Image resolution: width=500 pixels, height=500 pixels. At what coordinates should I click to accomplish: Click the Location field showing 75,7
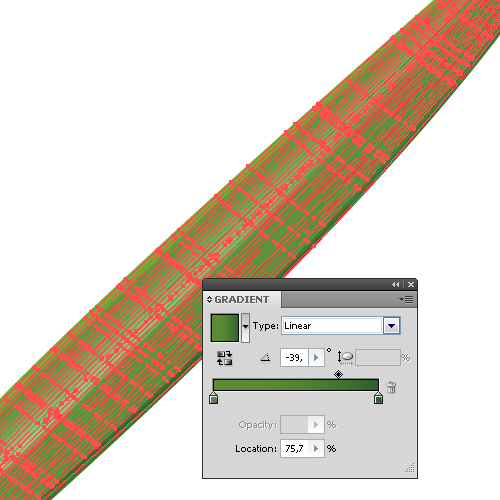coord(295,449)
